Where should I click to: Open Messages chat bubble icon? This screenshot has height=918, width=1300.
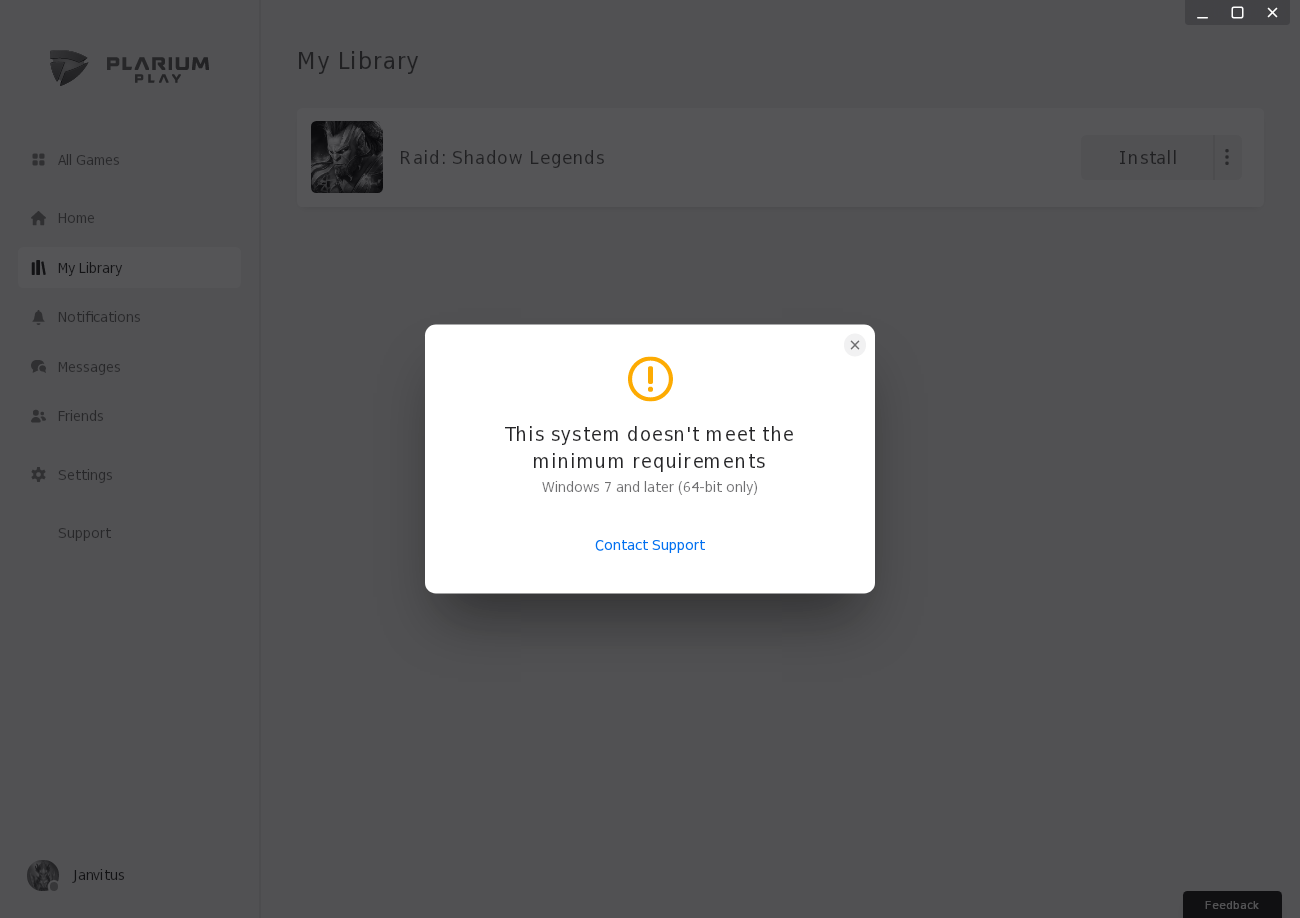point(39,367)
